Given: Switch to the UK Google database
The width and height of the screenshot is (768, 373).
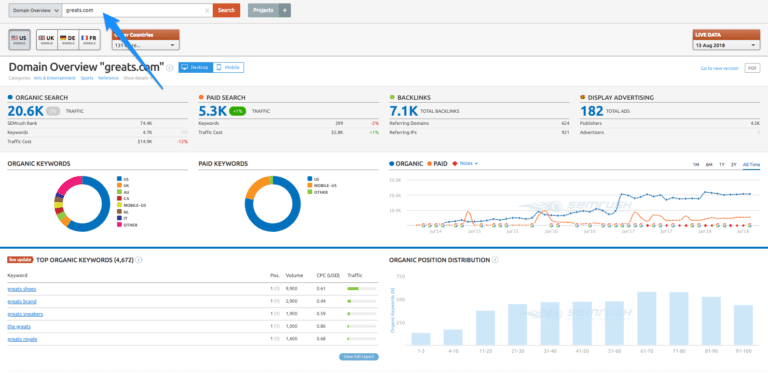Looking at the screenshot, I should click(47, 40).
